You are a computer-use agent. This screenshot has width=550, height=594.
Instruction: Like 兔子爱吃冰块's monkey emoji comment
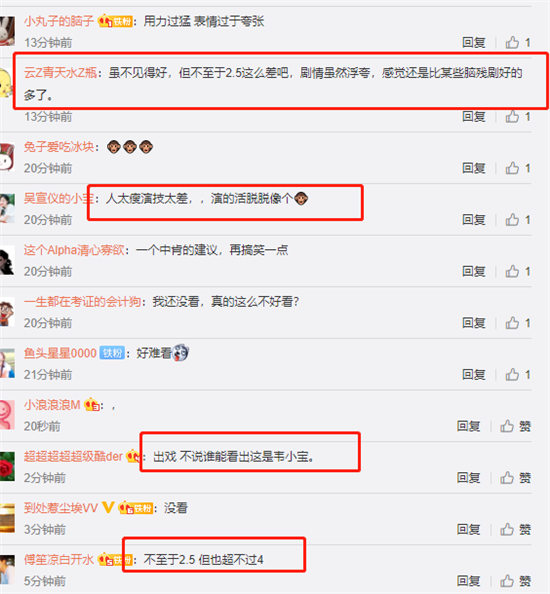click(517, 168)
